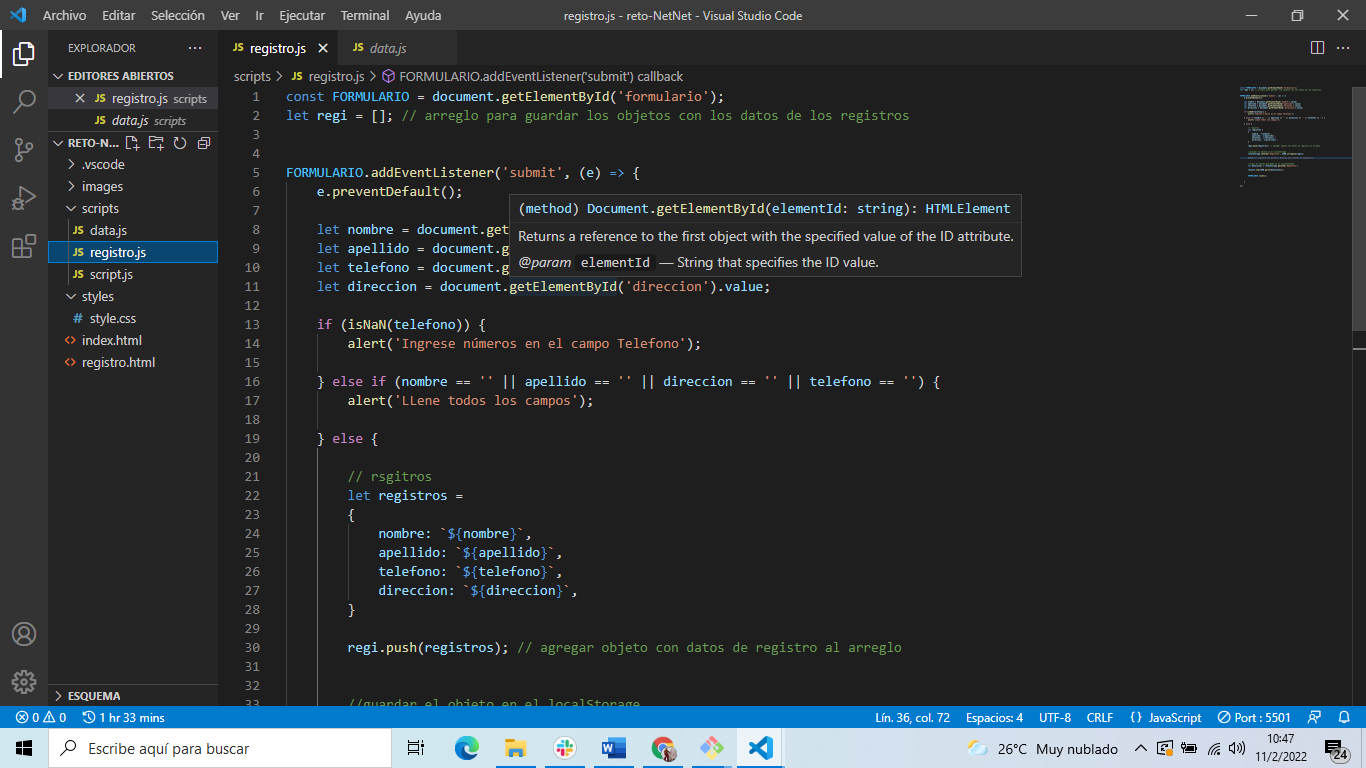This screenshot has height=768, width=1366.
Task: Click errors and warnings status indicator
Action: (x=41, y=718)
